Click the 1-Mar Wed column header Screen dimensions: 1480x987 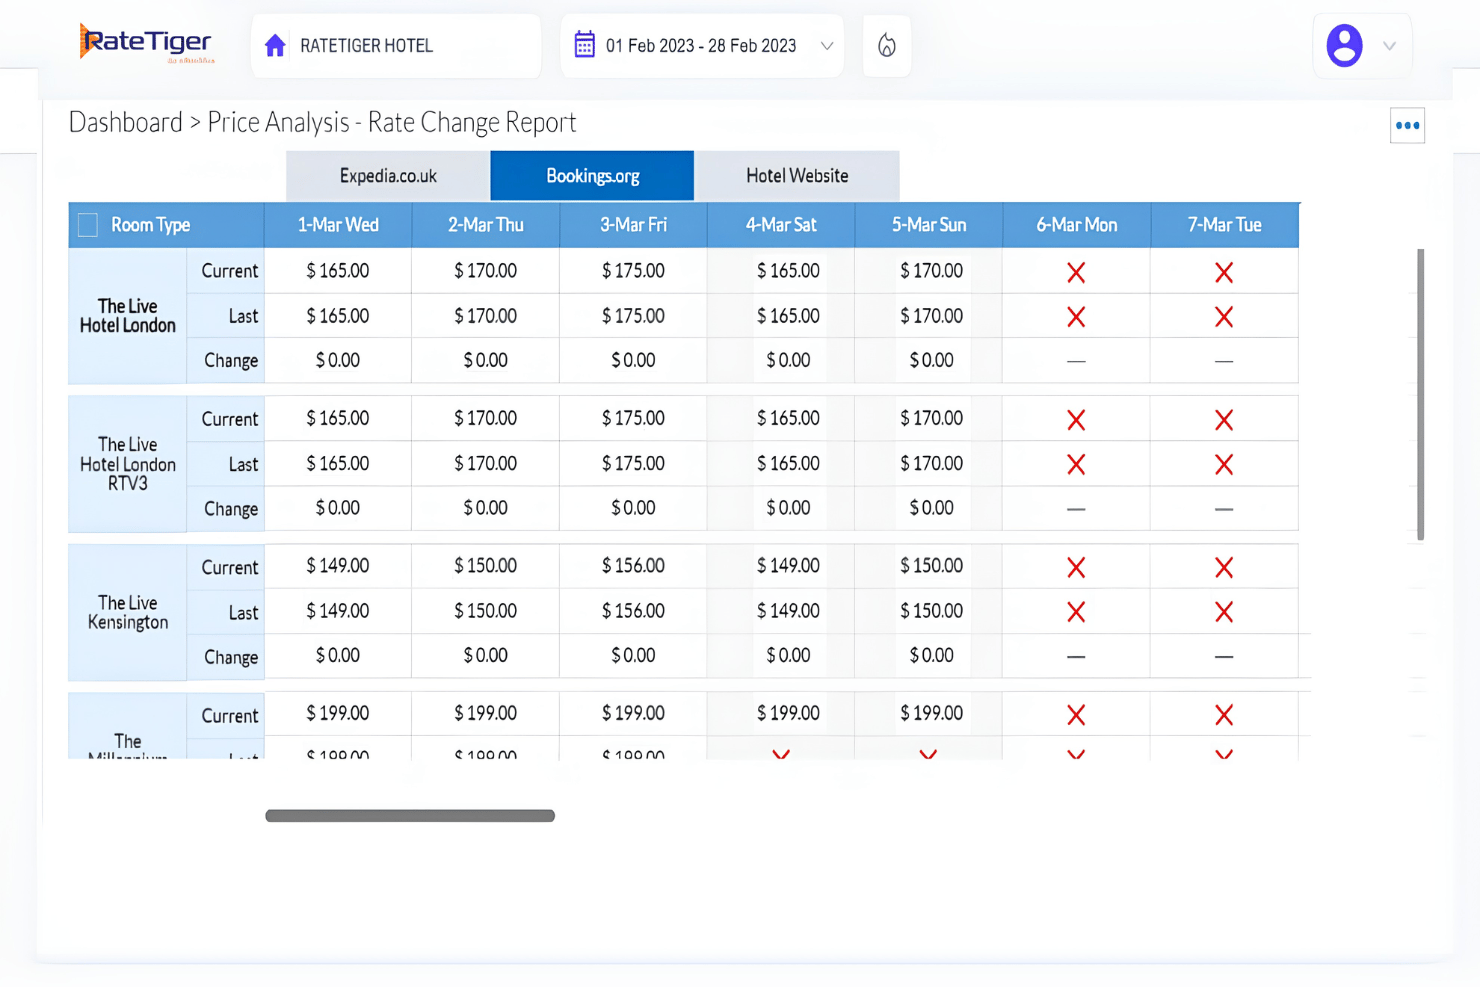[x=338, y=225]
